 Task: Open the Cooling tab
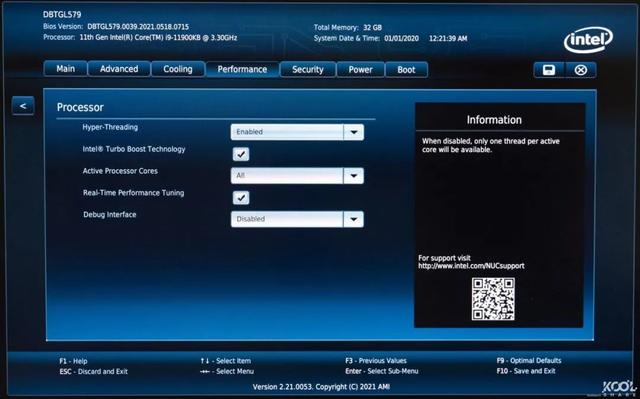(x=178, y=69)
